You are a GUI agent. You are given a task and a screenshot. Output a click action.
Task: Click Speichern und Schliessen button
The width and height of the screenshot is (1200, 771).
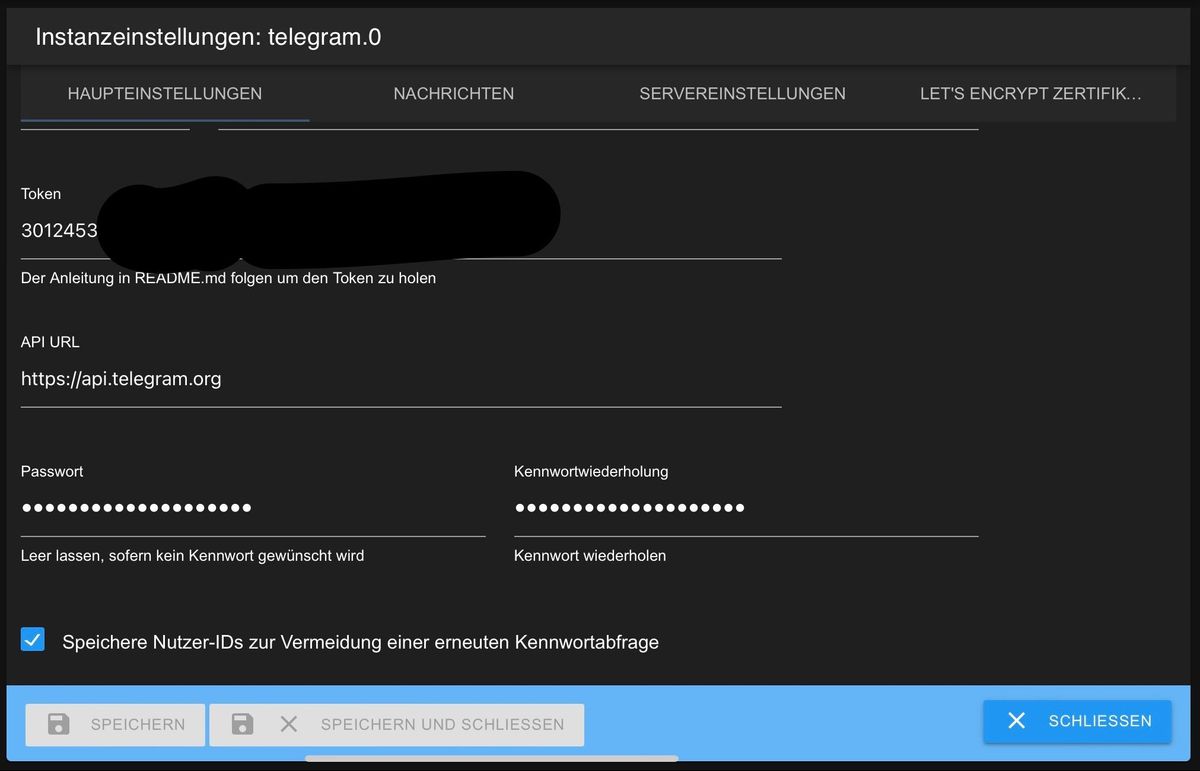[397, 724]
